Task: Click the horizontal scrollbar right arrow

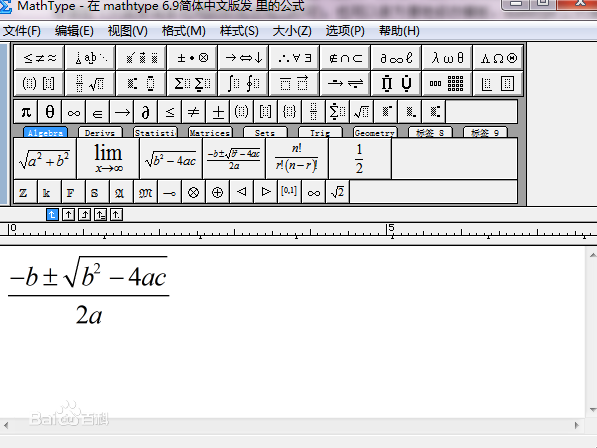Action: 576,425
